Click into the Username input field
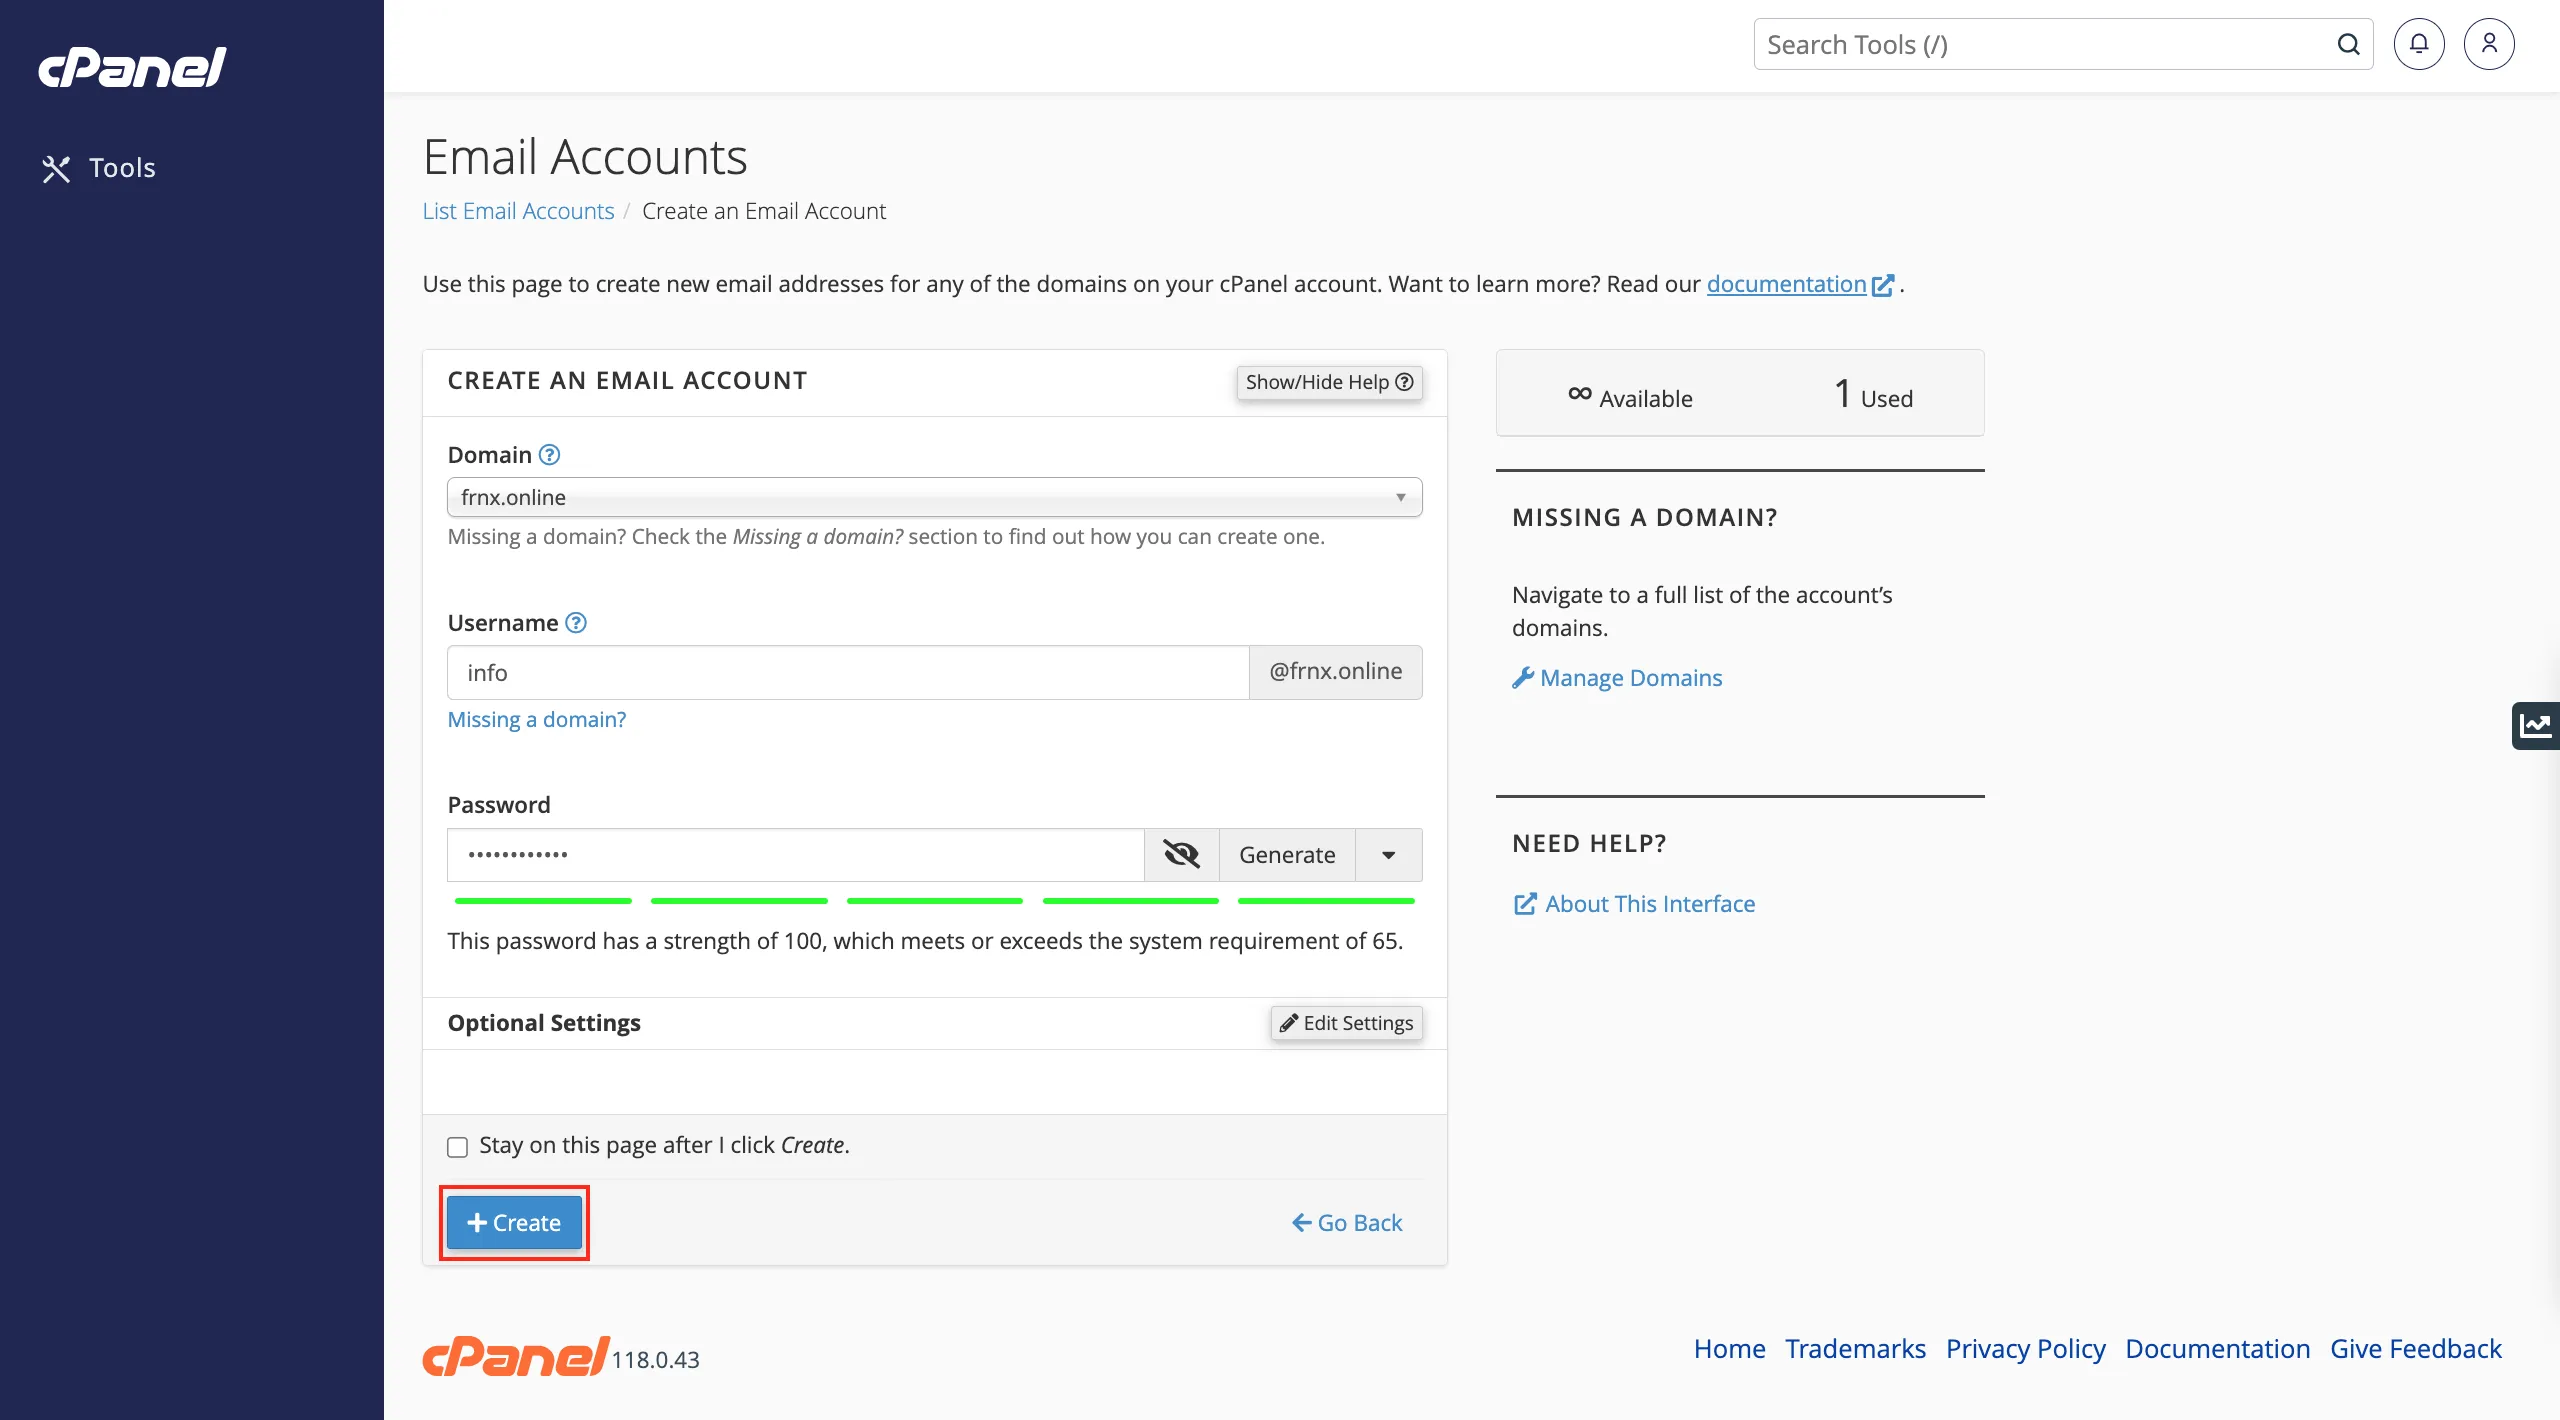The width and height of the screenshot is (2560, 1420). 847,673
